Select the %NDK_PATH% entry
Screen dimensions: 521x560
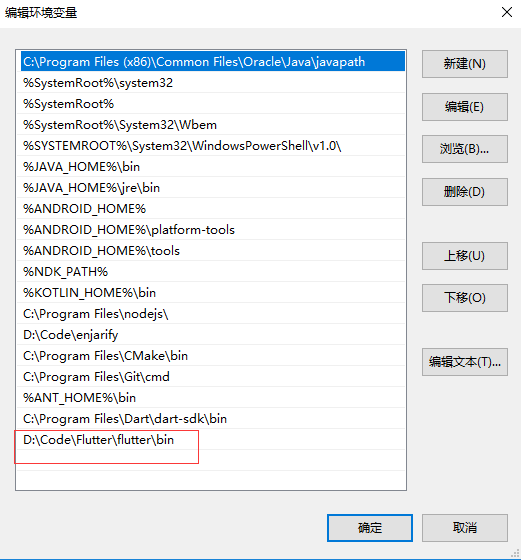pyautogui.click(x=211, y=272)
